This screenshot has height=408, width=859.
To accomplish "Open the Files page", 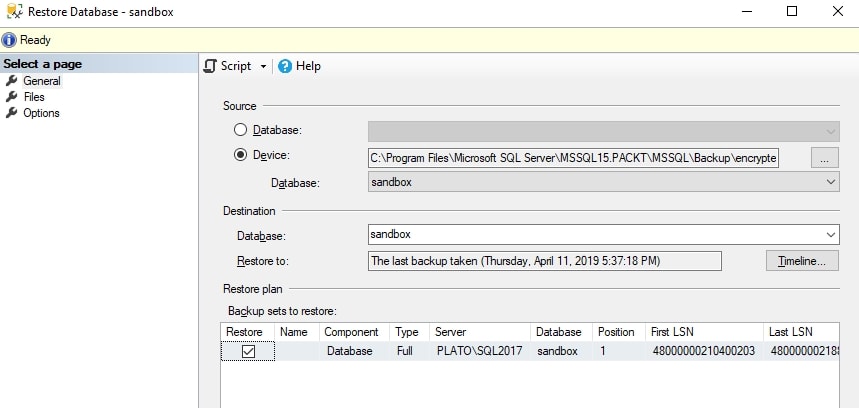I will (x=34, y=97).
